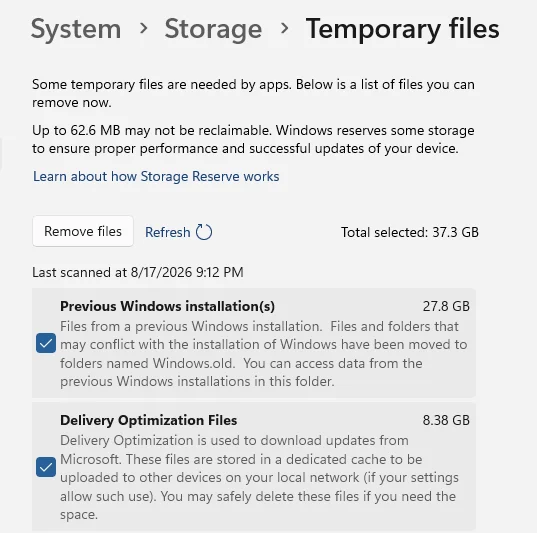The height and width of the screenshot is (533, 537).
Task: Click the Last scanned timestamp text
Action: 138,273
